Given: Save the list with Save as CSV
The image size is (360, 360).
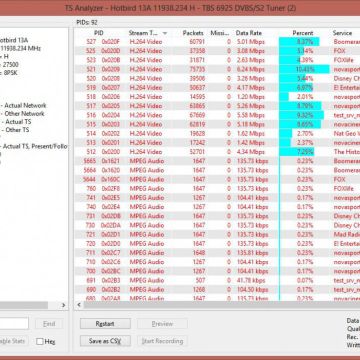Looking at the screenshot, I should 105,341.
